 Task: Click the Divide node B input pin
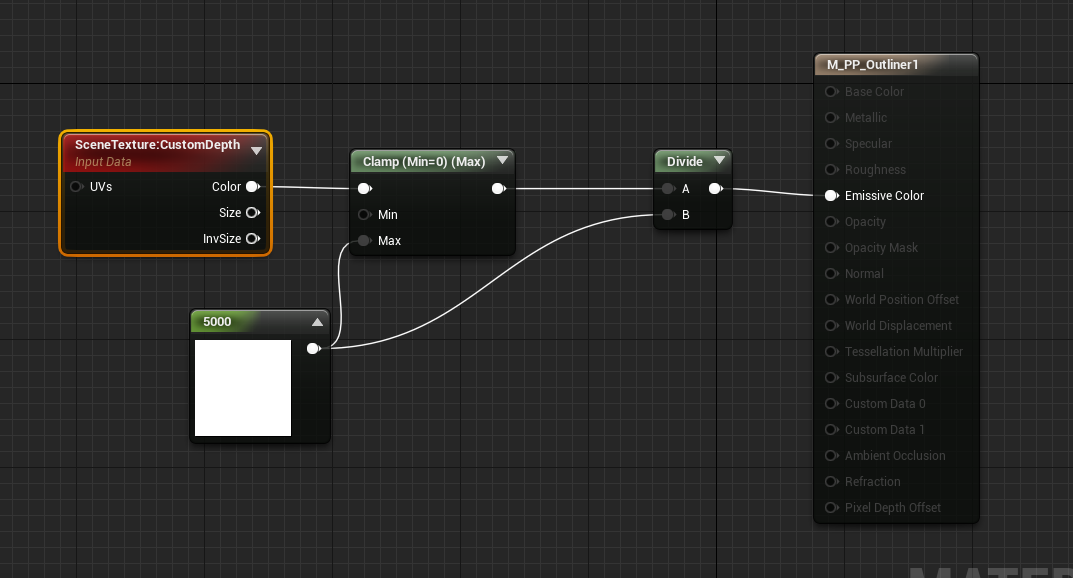click(x=667, y=214)
